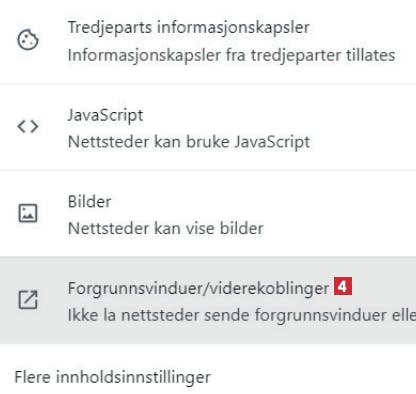Click the word 'tillates' in cookie description
The height and width of the screenshot is (394, 416).
(371, 55)
